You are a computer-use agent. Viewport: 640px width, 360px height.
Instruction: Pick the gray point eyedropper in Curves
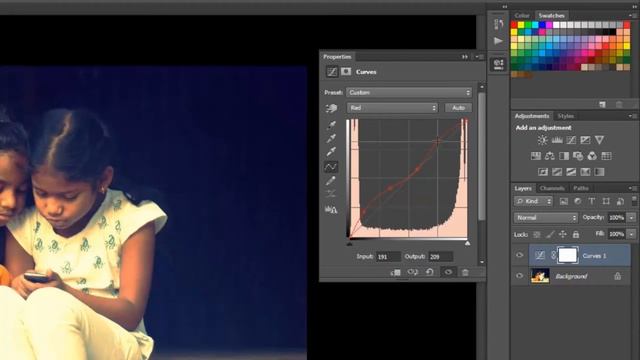pyautogui.click(x=331, y=138)
